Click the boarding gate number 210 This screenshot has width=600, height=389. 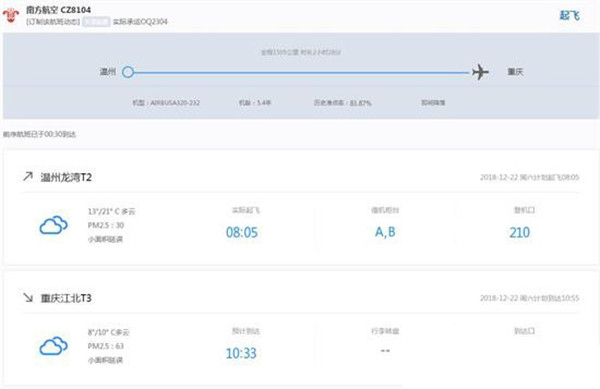click(520, 232)
